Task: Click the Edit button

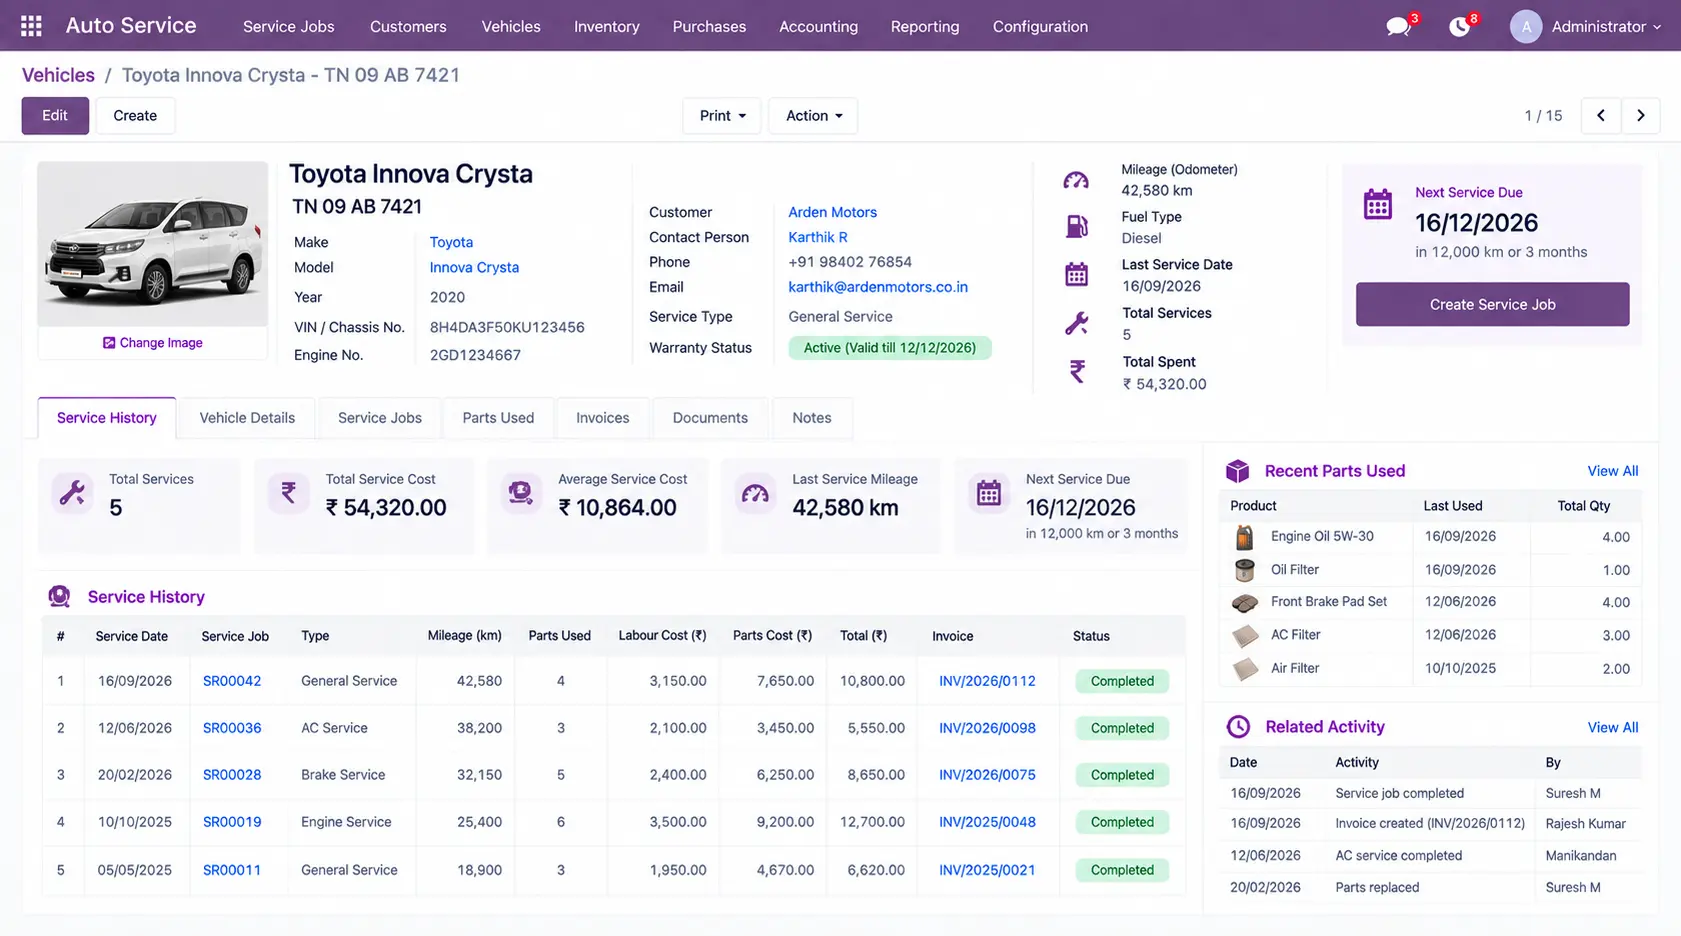Action: (55, 116)
